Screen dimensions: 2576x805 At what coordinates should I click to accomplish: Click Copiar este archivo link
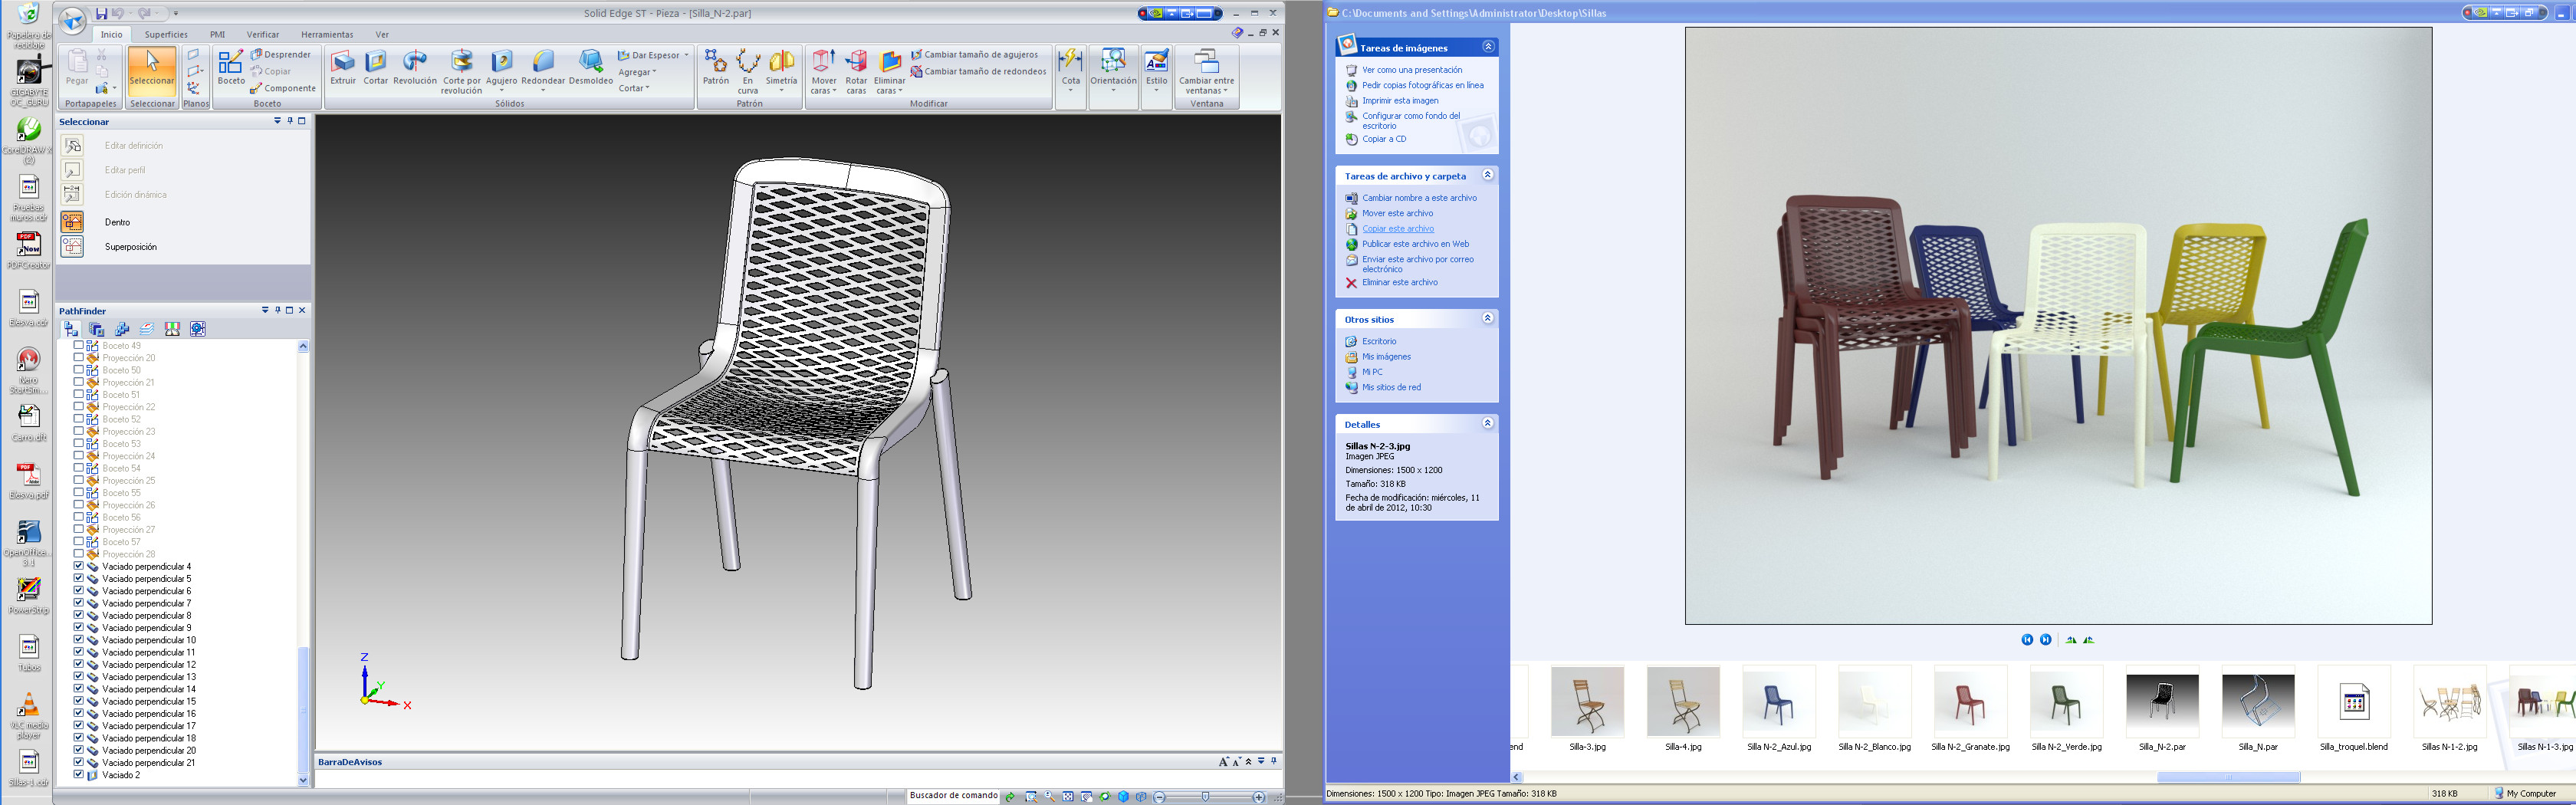click(1398, 229)
